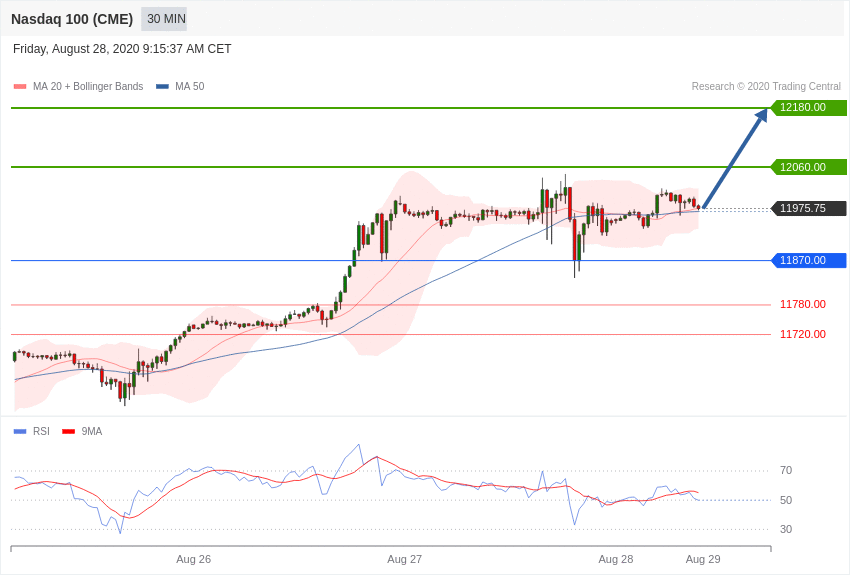Image resolution: width=850 pixels, height=576 pixels.
Task: Click the 12180.00 green price label
Action: point(808,107)
